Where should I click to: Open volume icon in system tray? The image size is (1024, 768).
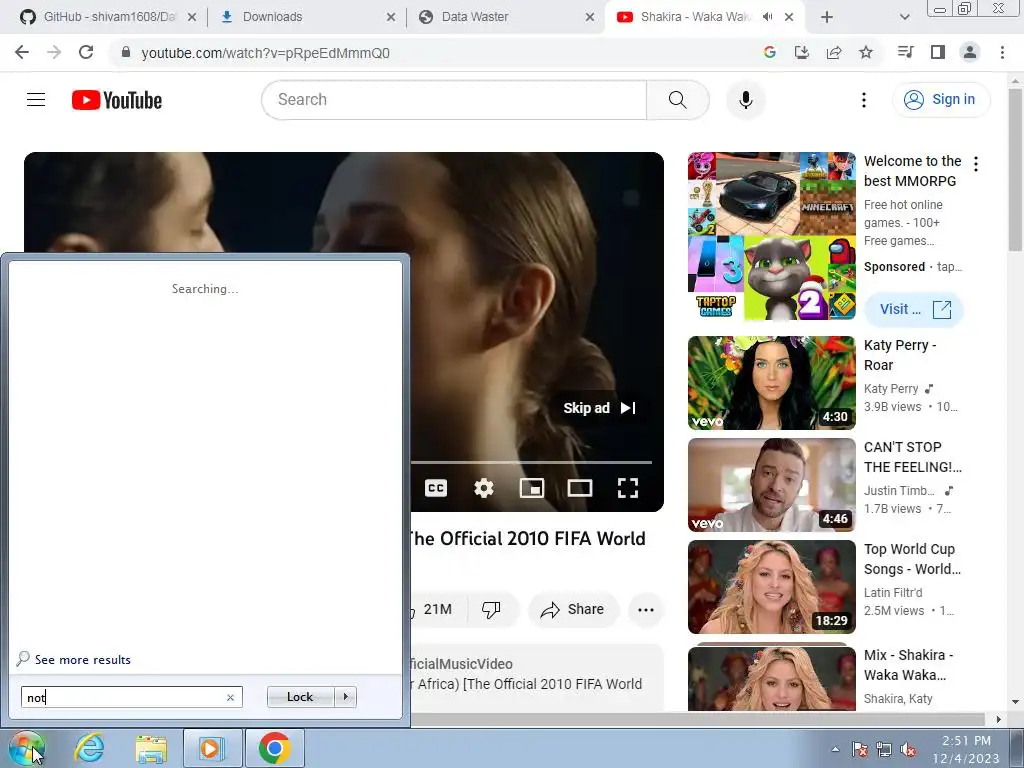click(x=908, y=749)
